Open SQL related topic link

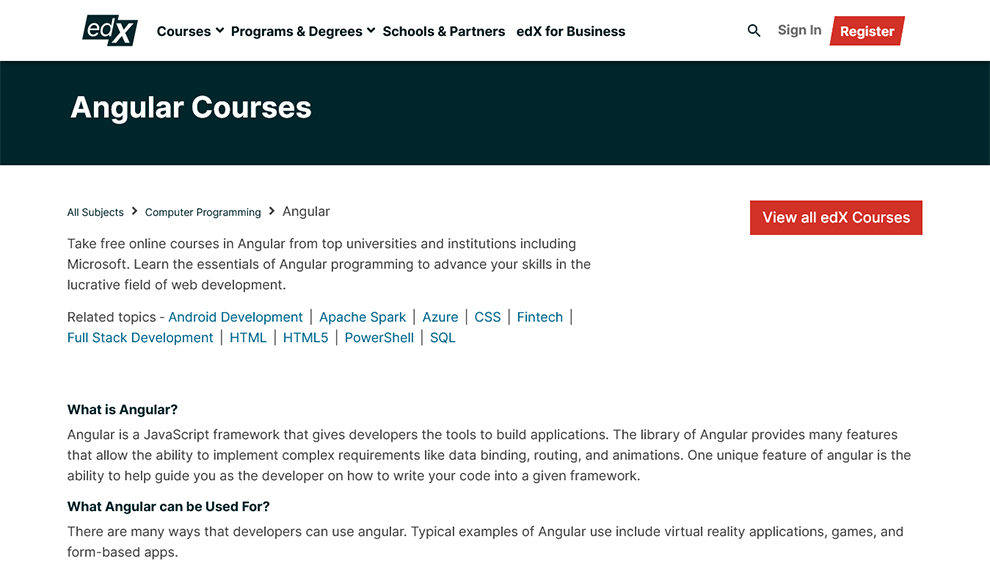(443, 338)
